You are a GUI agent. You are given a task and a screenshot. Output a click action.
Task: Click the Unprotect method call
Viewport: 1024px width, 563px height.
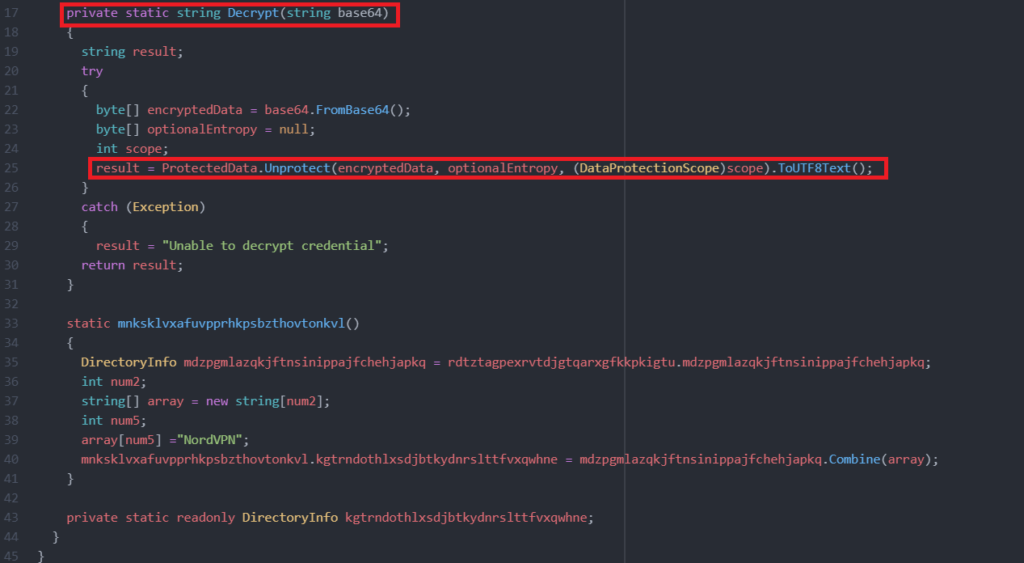(297, 168)
